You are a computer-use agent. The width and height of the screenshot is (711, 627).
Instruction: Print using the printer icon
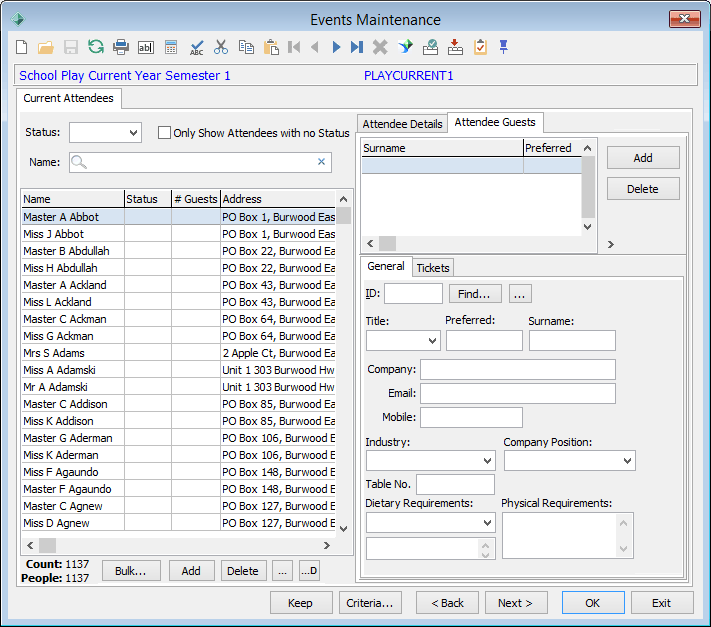point(121,47)
